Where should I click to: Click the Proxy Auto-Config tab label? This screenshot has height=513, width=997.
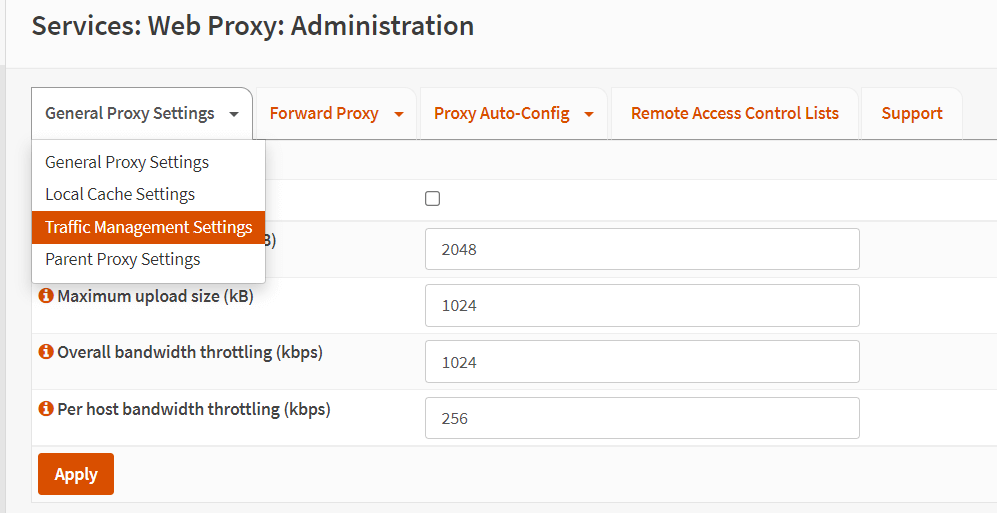tap(501, 113)
